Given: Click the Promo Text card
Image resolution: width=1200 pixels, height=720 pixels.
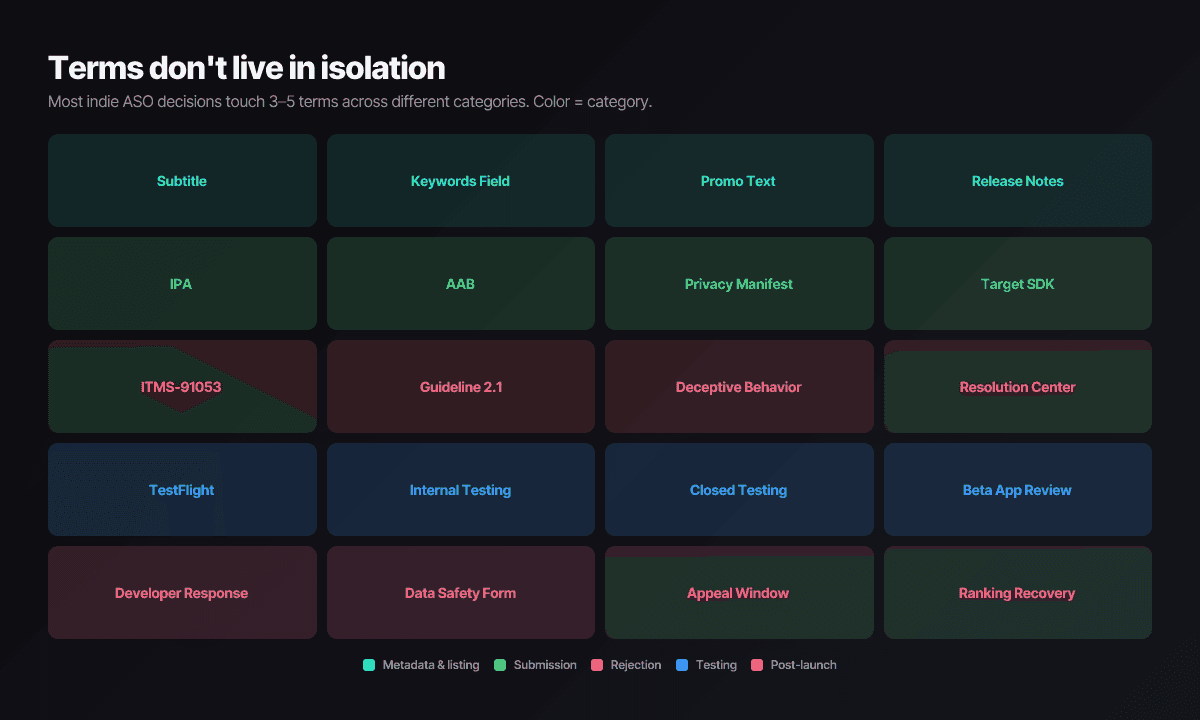Looking at the screenshot, I should coord(739,181).
